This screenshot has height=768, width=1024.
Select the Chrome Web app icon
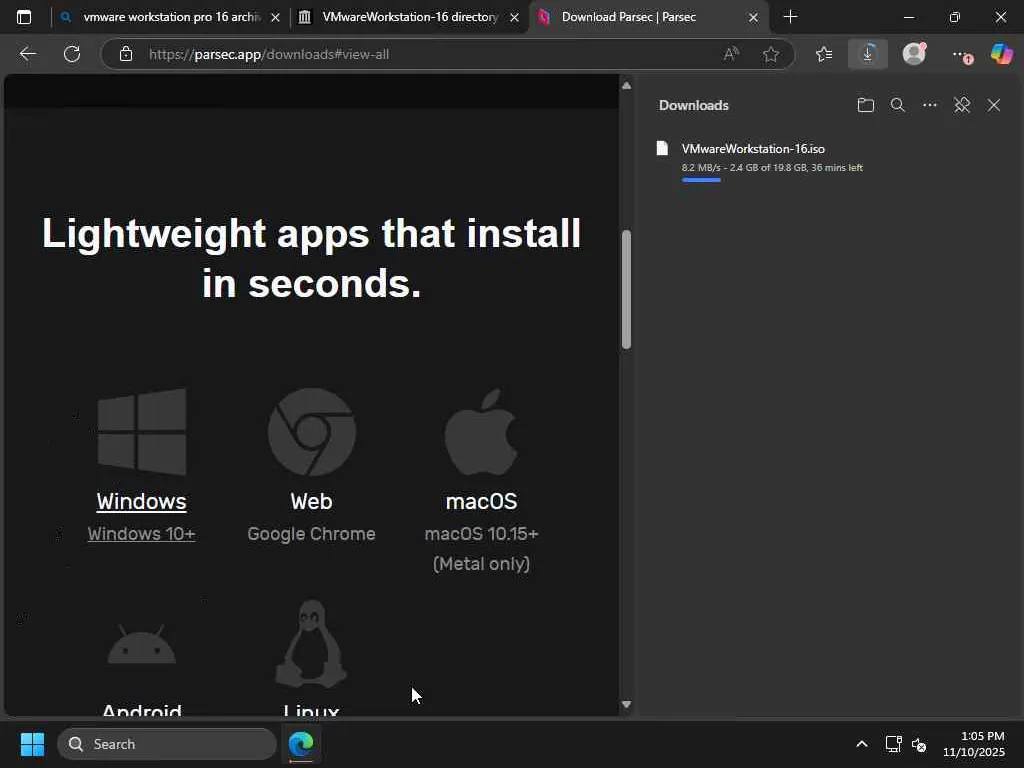pos(312,432)
